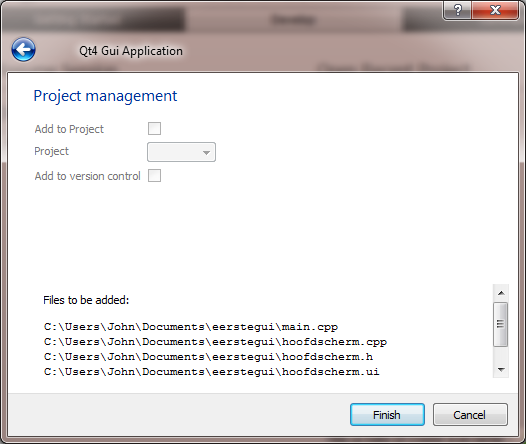Go back using the blue arrow button
Screen dimensions: 526x444
[23, 50]
